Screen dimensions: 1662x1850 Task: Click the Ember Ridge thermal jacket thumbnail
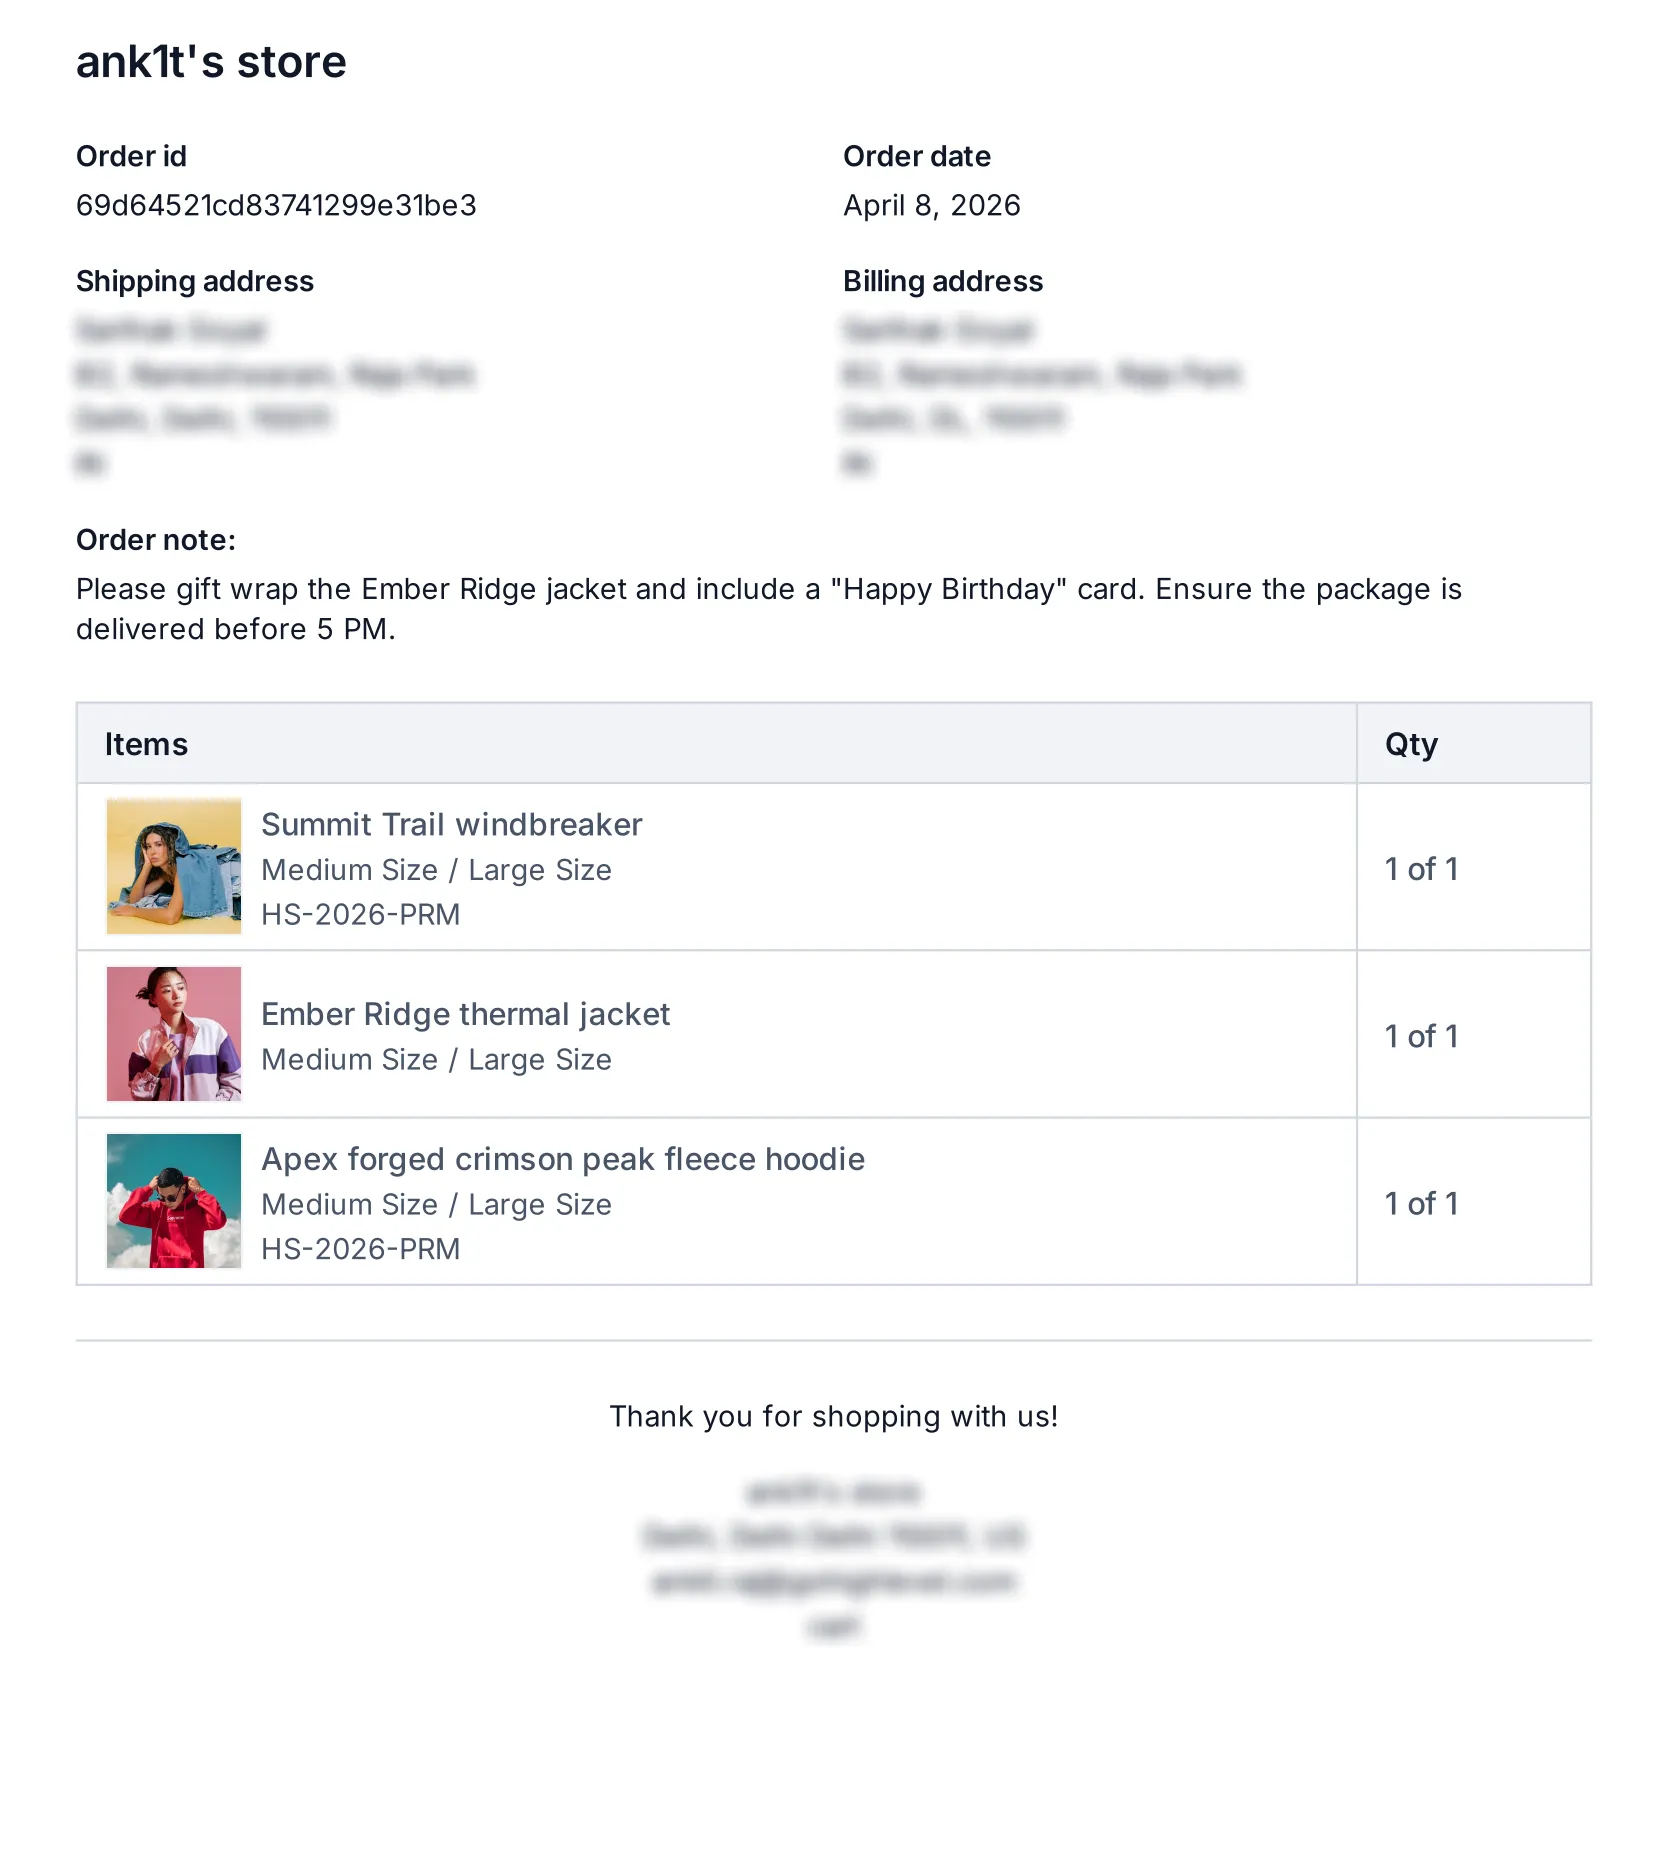coord(174,1033)
